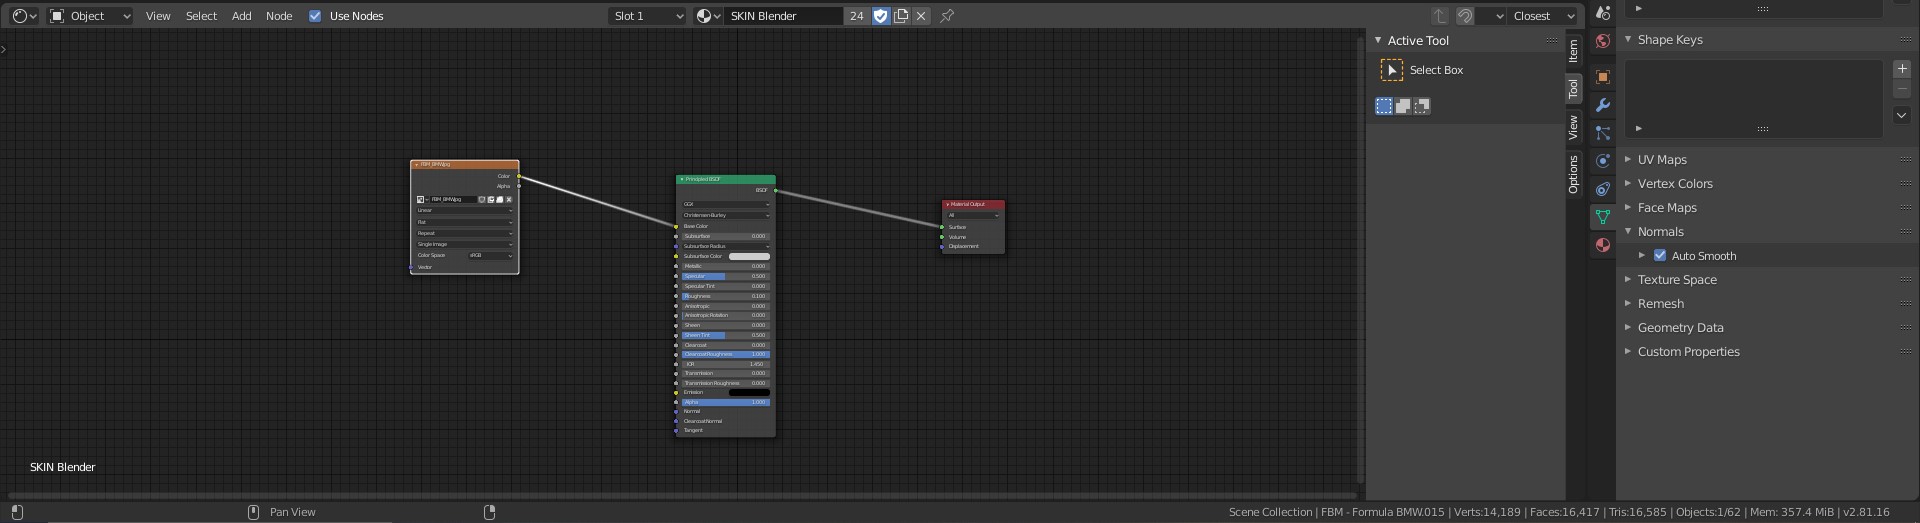The height and width of the screenshot is (523, 1920).
Task: Open the Add menu
Action: point(242,16)
